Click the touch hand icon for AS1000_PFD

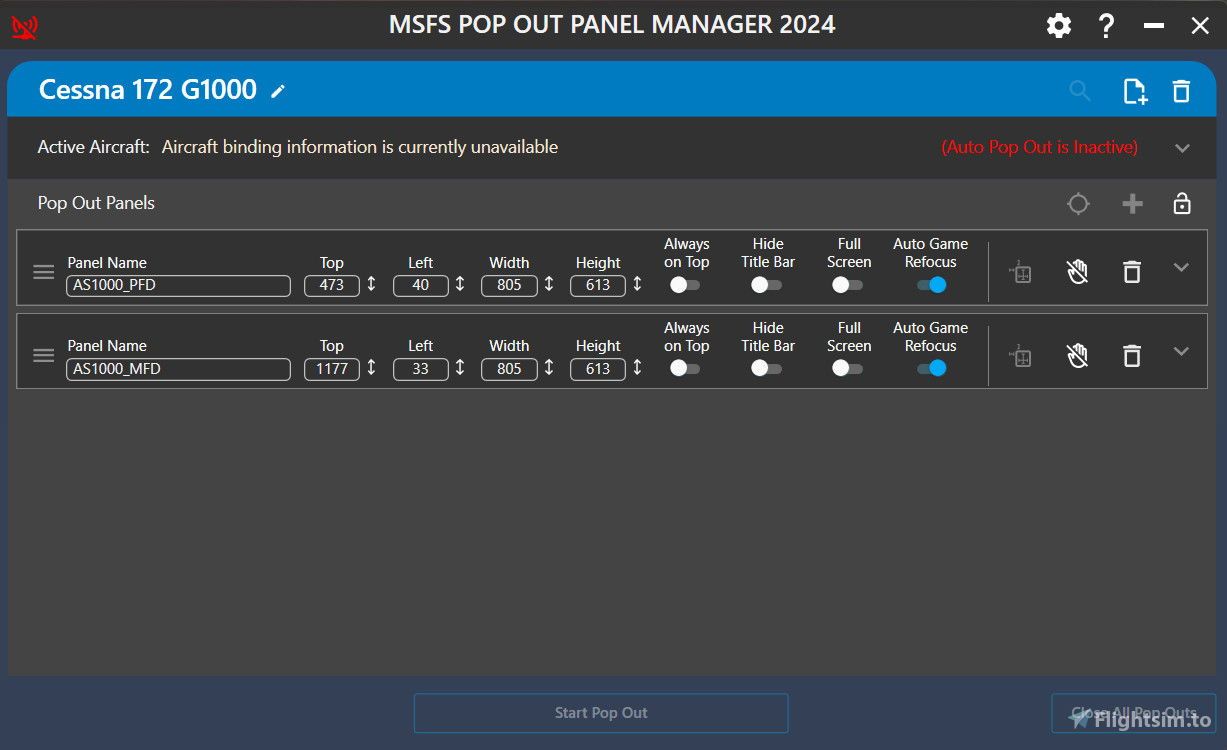click(1077, 272)
